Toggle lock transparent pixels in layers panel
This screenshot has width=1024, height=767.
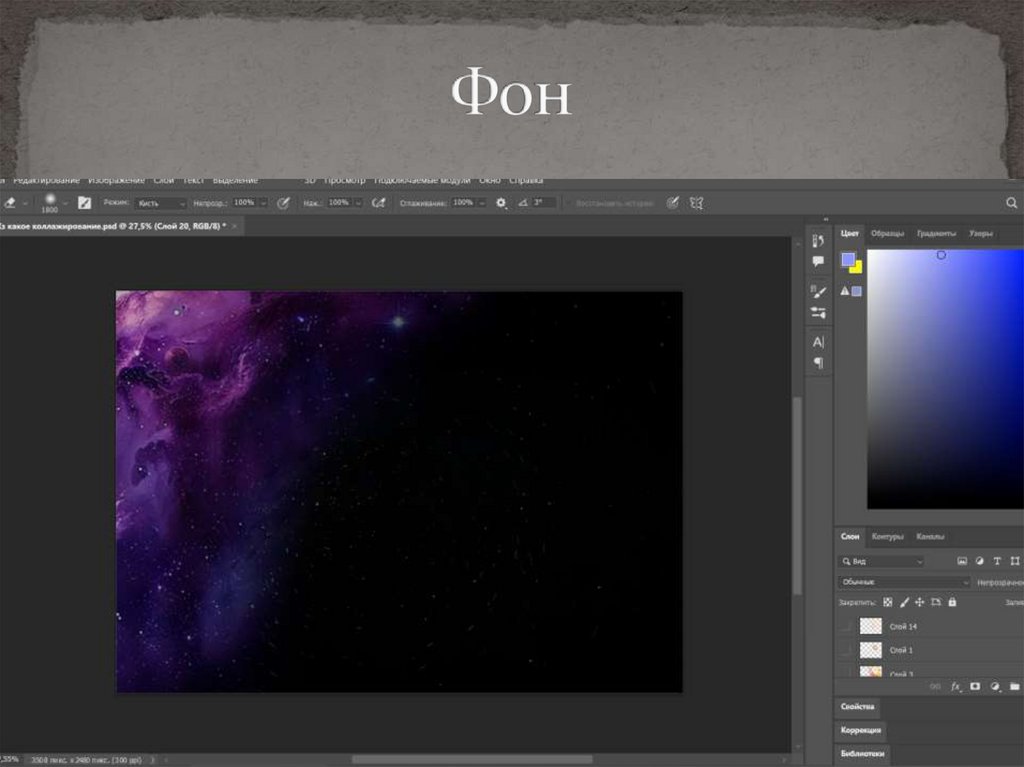point(887,603)
